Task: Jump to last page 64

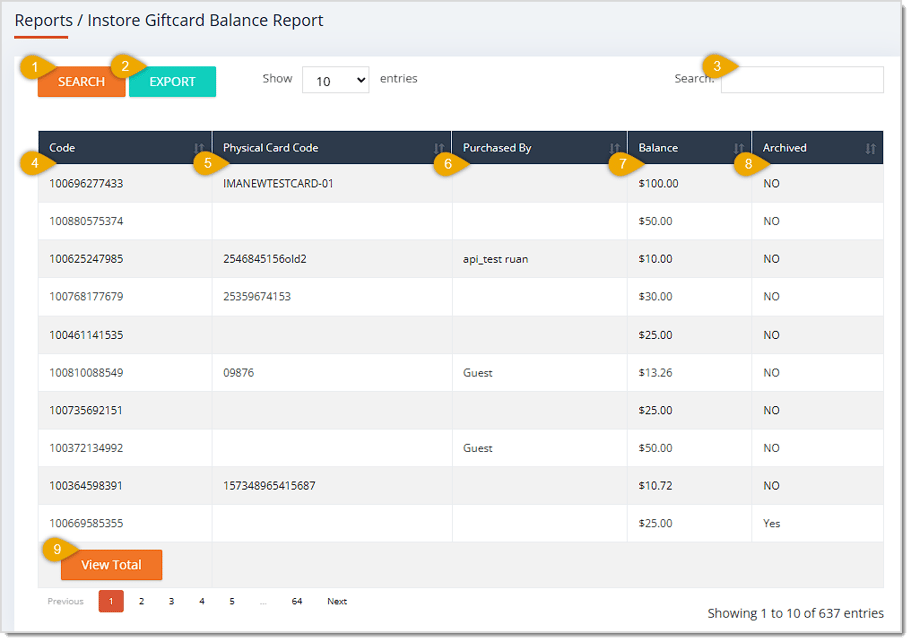Action: pyautogui.click(x=297, y=601)
